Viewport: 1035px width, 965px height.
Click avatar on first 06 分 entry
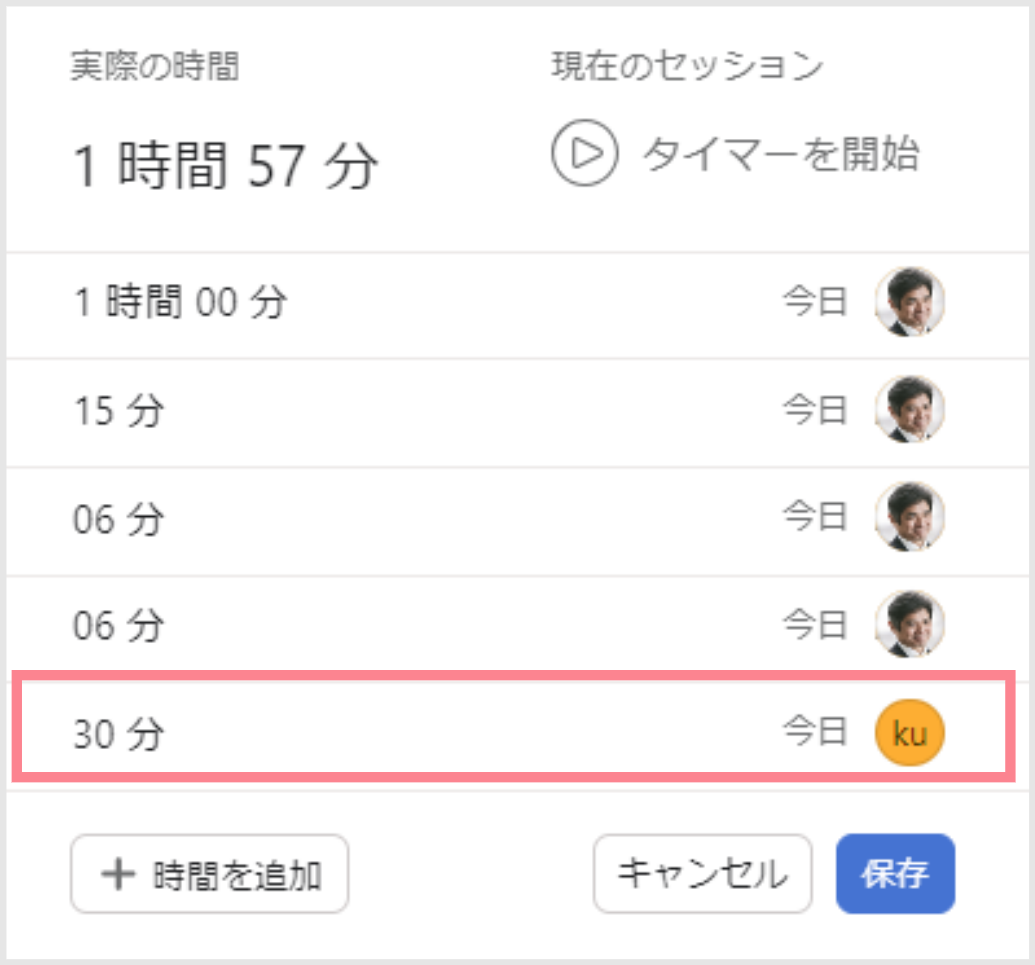click(910, 516)
